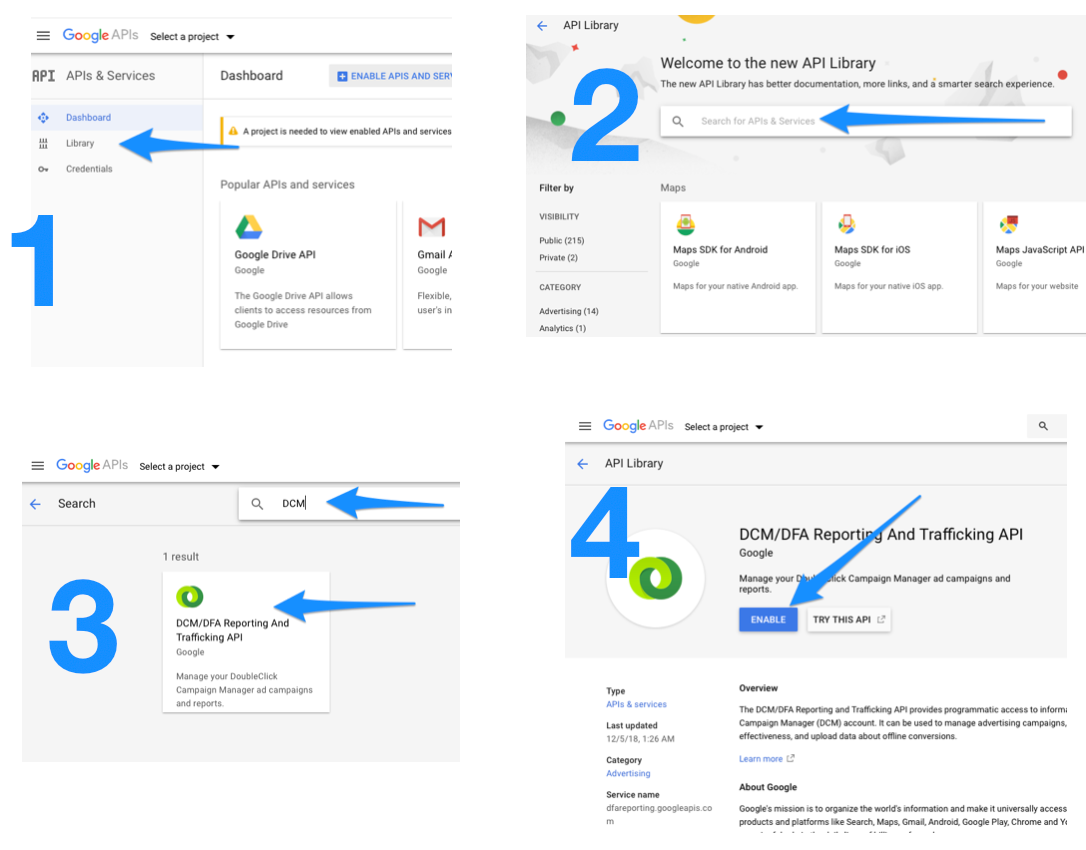The width and height of the screenshot is (1086, 850).
Task: Open the Maps SDK for iOS card
Action: [897, 265]
